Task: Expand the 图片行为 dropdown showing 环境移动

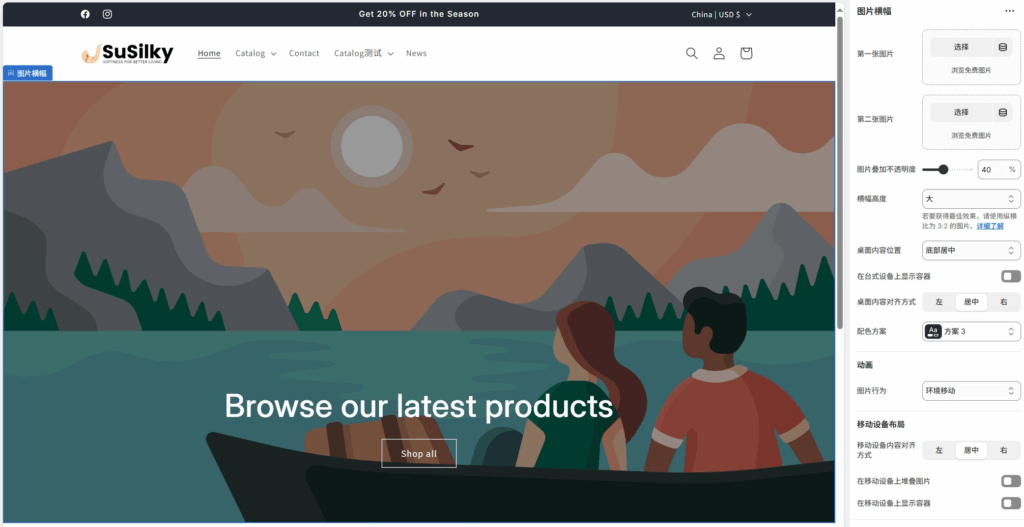Action: point(970,390)
